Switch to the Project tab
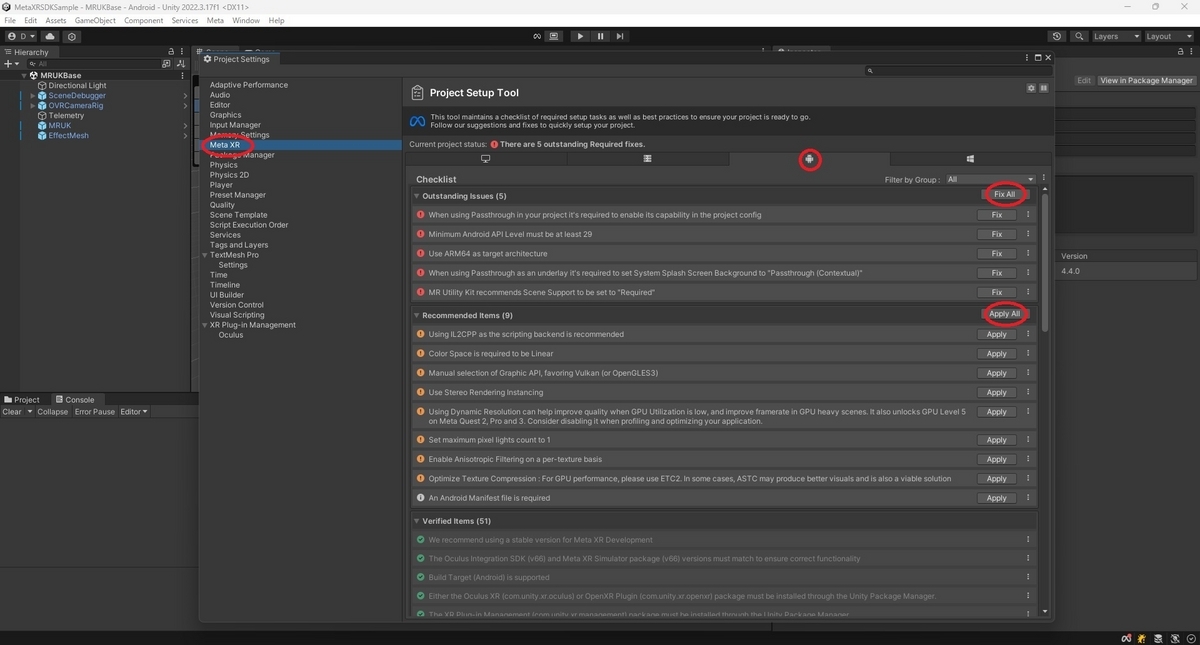Image resolution: width=1200 pixels, height=645 pixels. (x=22, y=400)
